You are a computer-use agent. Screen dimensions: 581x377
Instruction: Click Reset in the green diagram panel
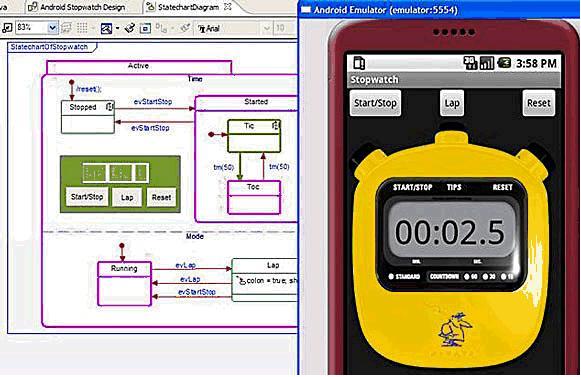tap(162, 197)
